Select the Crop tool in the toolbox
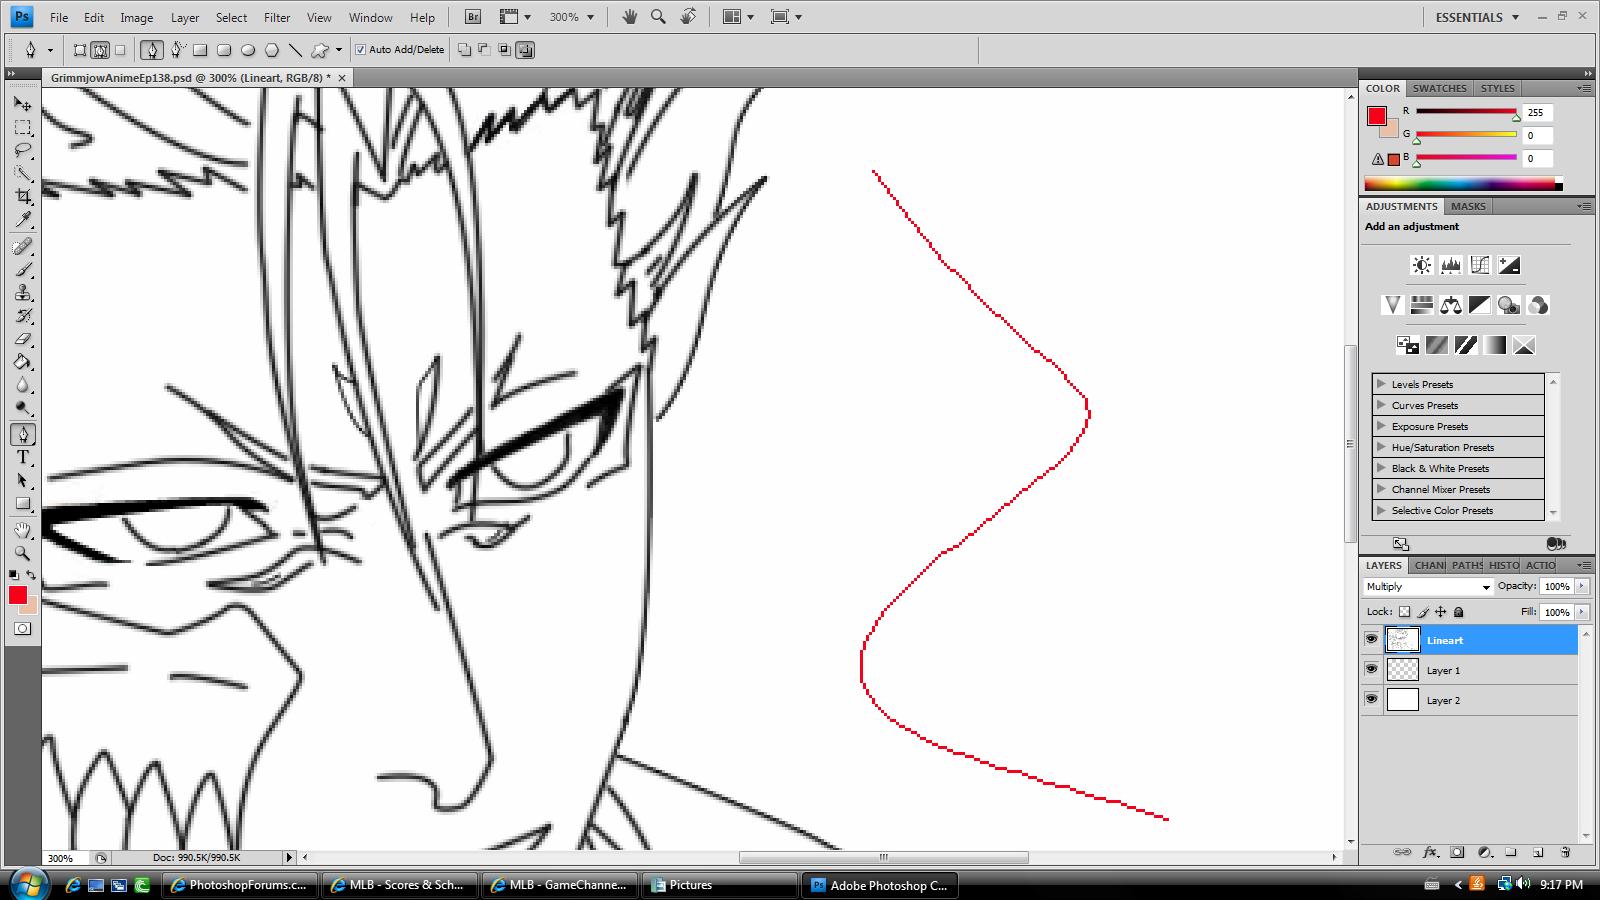The height and width of the screenshot is (900, 1614). coord(23,196)
